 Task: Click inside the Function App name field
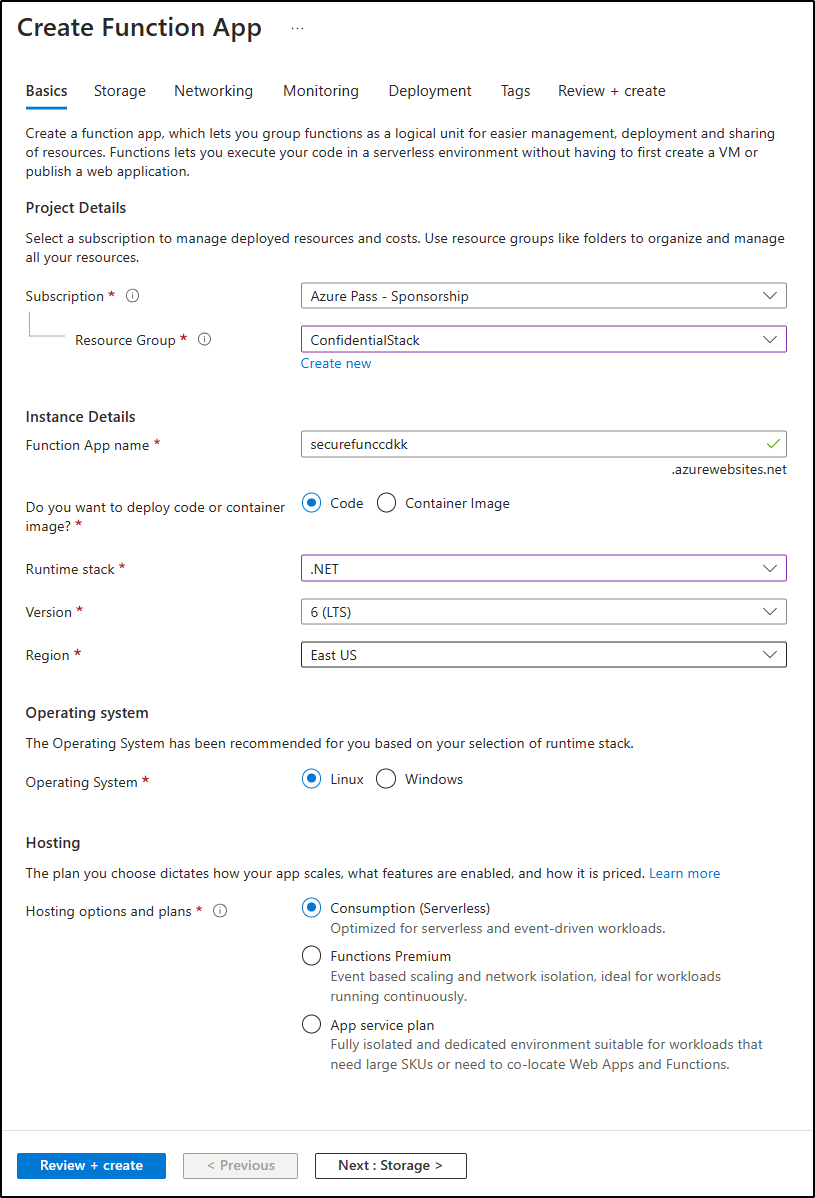[544, 444]
